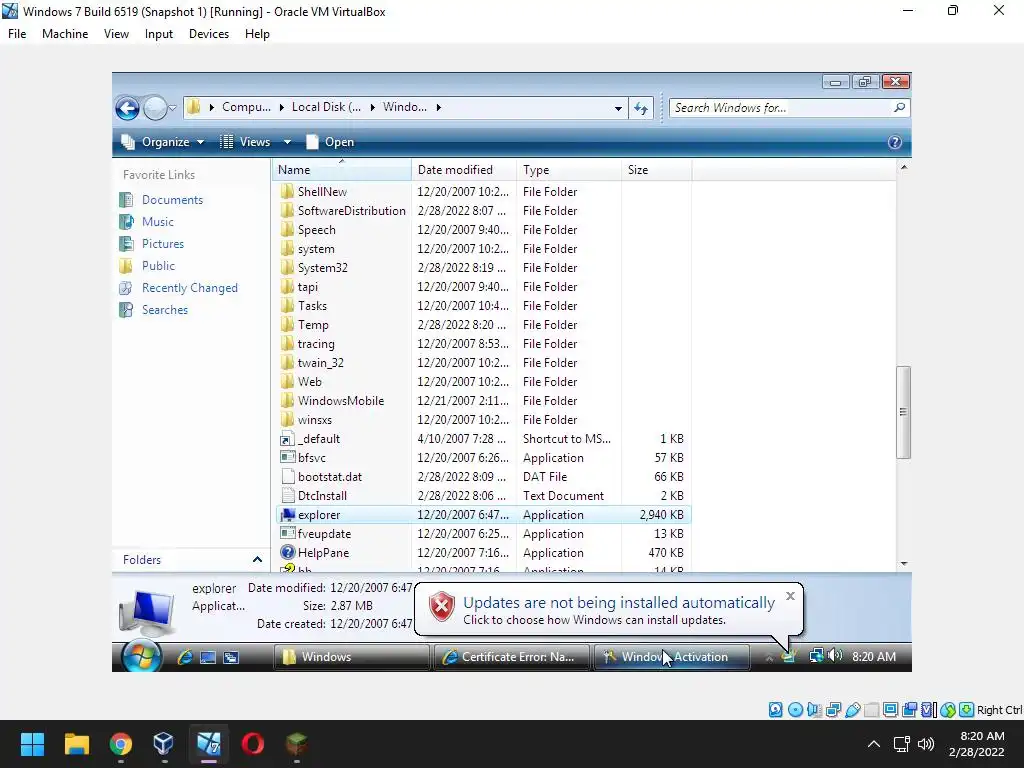Select the HelpPane application
1024x768 pixels.
click(323, 552)
